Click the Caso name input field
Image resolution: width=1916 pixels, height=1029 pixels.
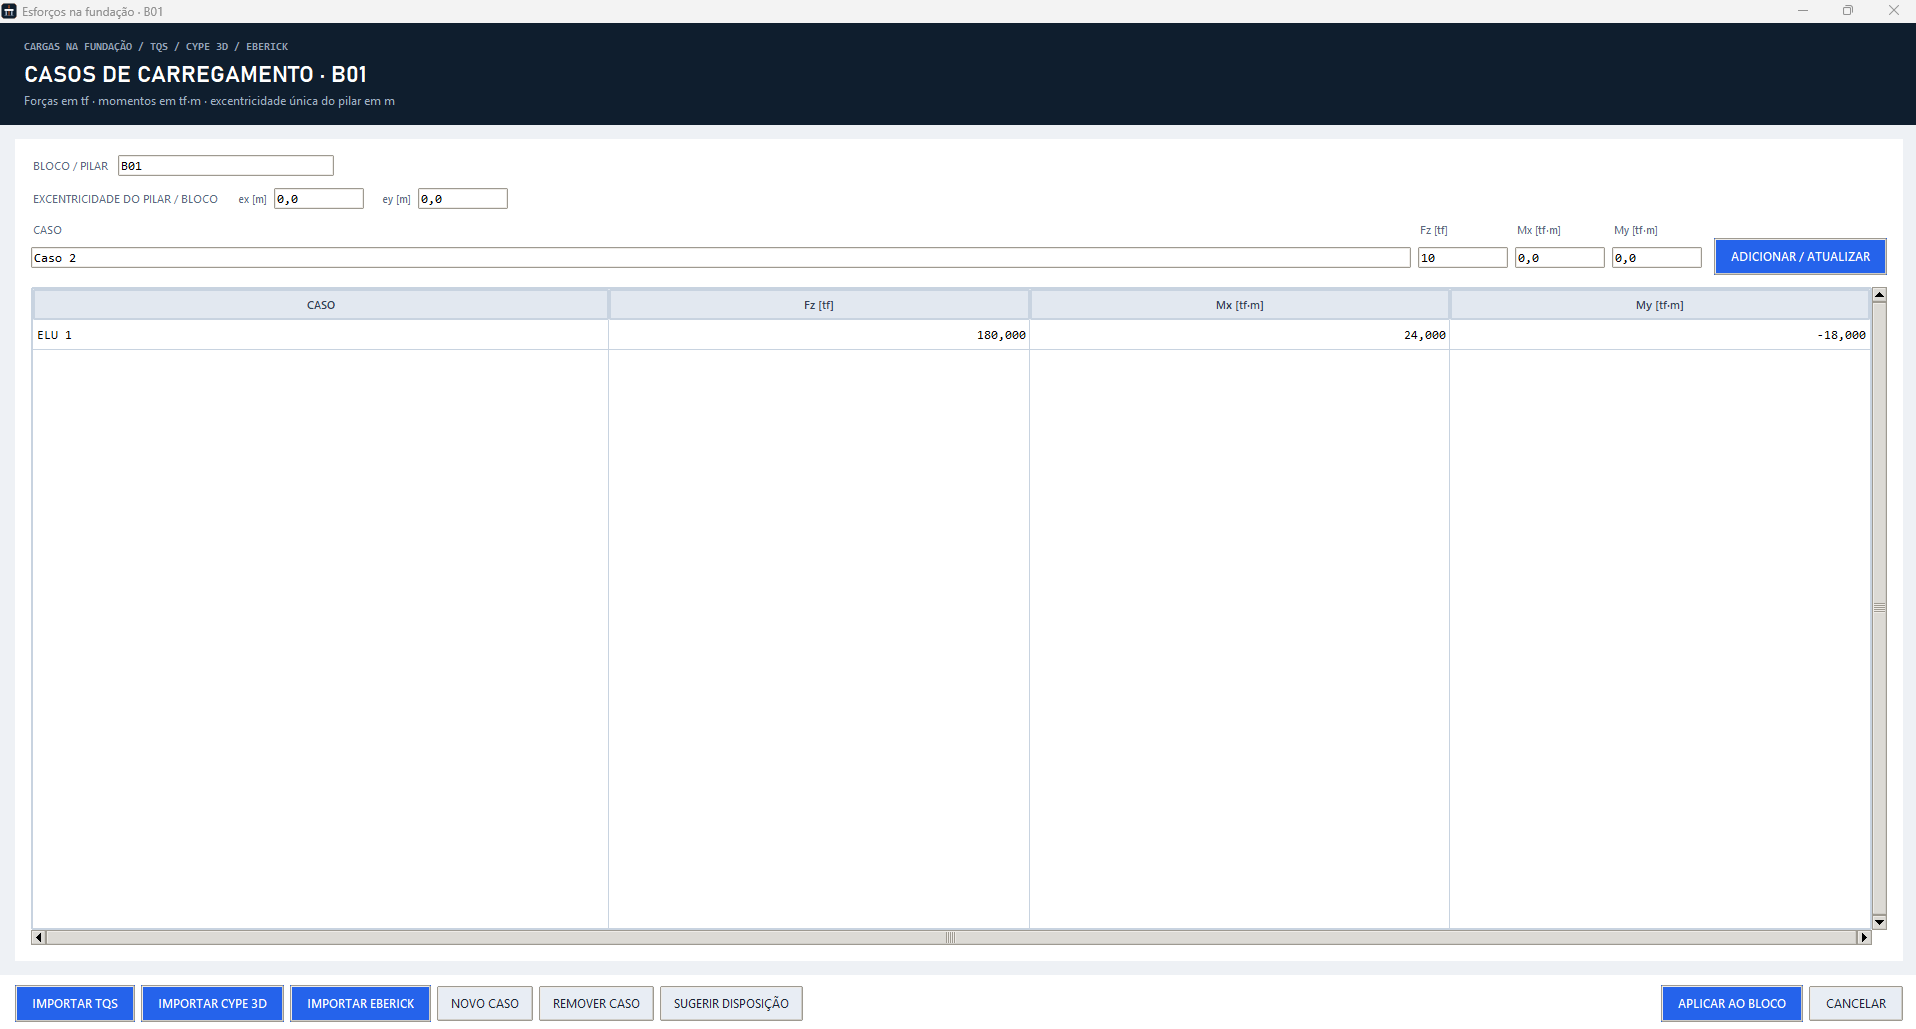coord(721,258)
